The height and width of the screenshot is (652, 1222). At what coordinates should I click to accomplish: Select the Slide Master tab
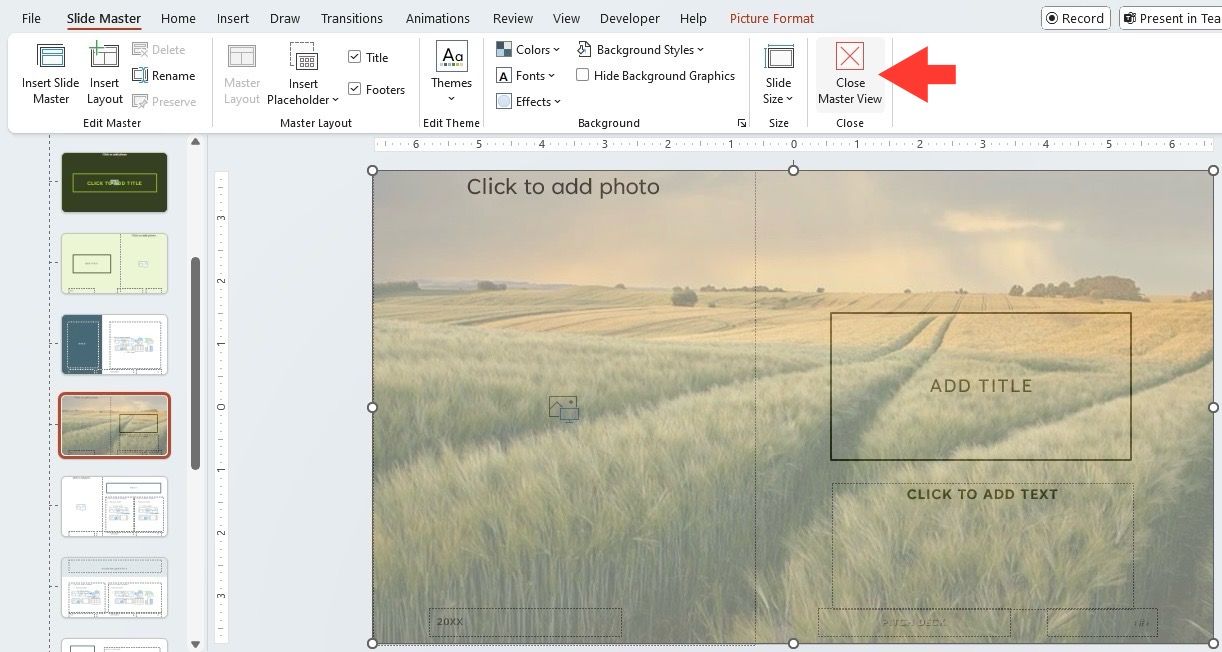click(x=104, y=18)
